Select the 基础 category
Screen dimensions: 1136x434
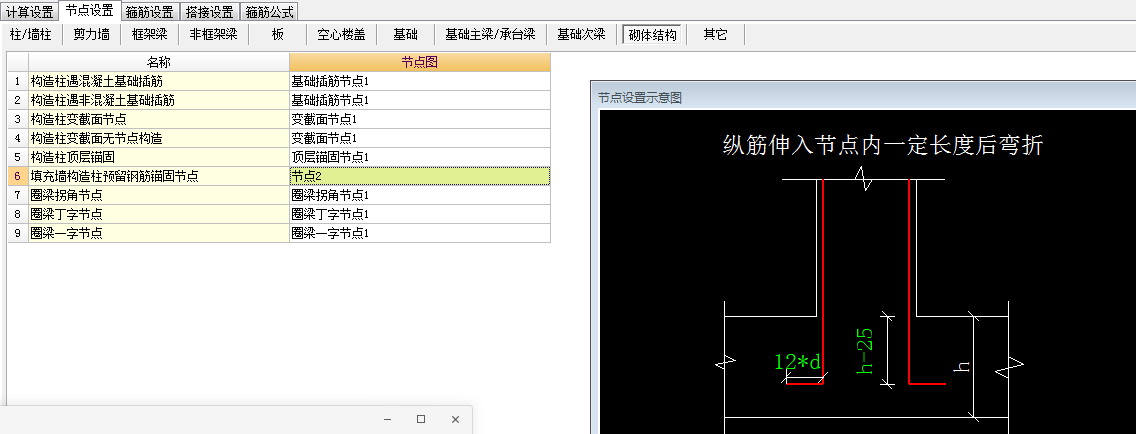tap(406, 34)
